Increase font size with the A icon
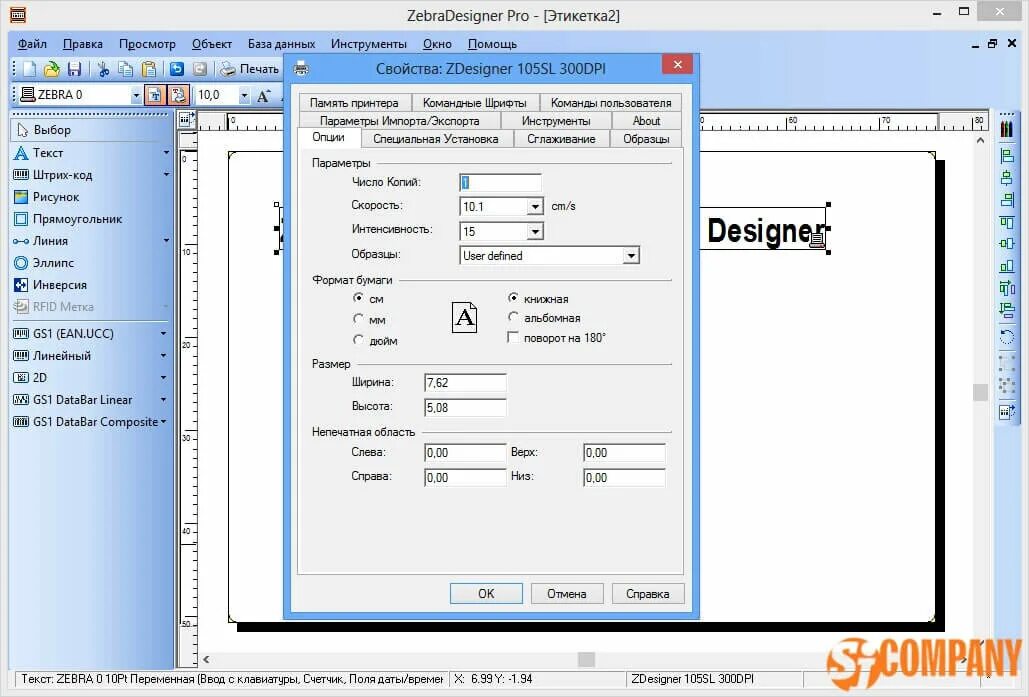Image resolution: width=1029 pixels, height=697 pixels. pyautogui.click(x=264, y=96)
